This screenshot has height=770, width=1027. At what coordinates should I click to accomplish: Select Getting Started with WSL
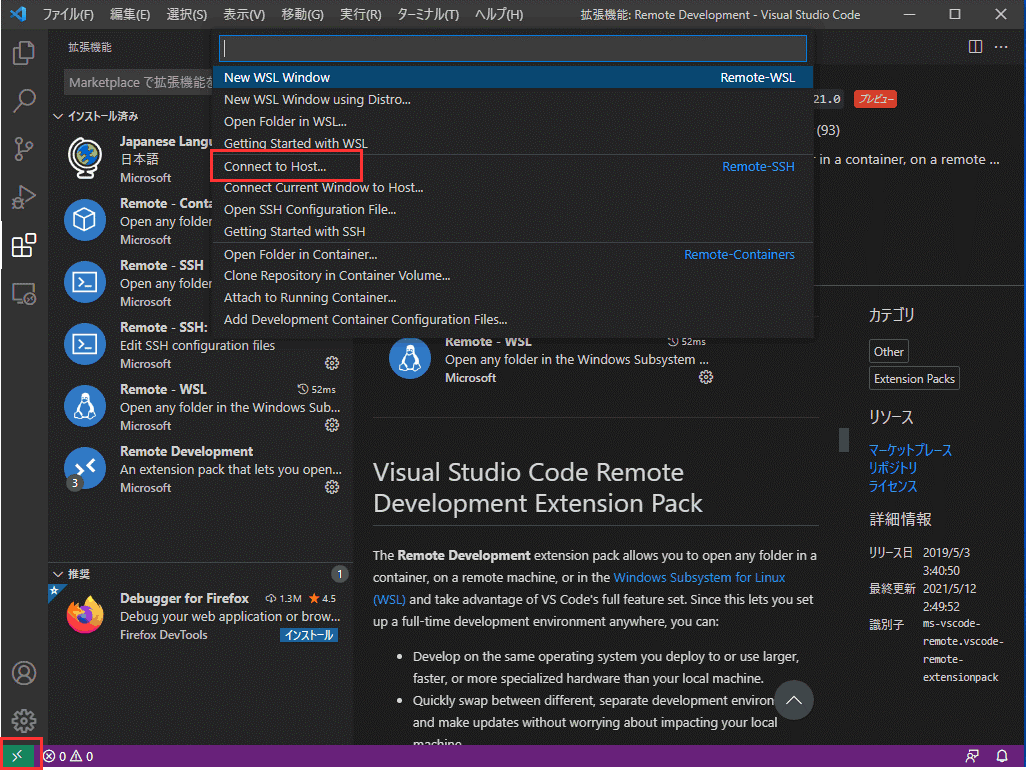[x=513, y=143]
